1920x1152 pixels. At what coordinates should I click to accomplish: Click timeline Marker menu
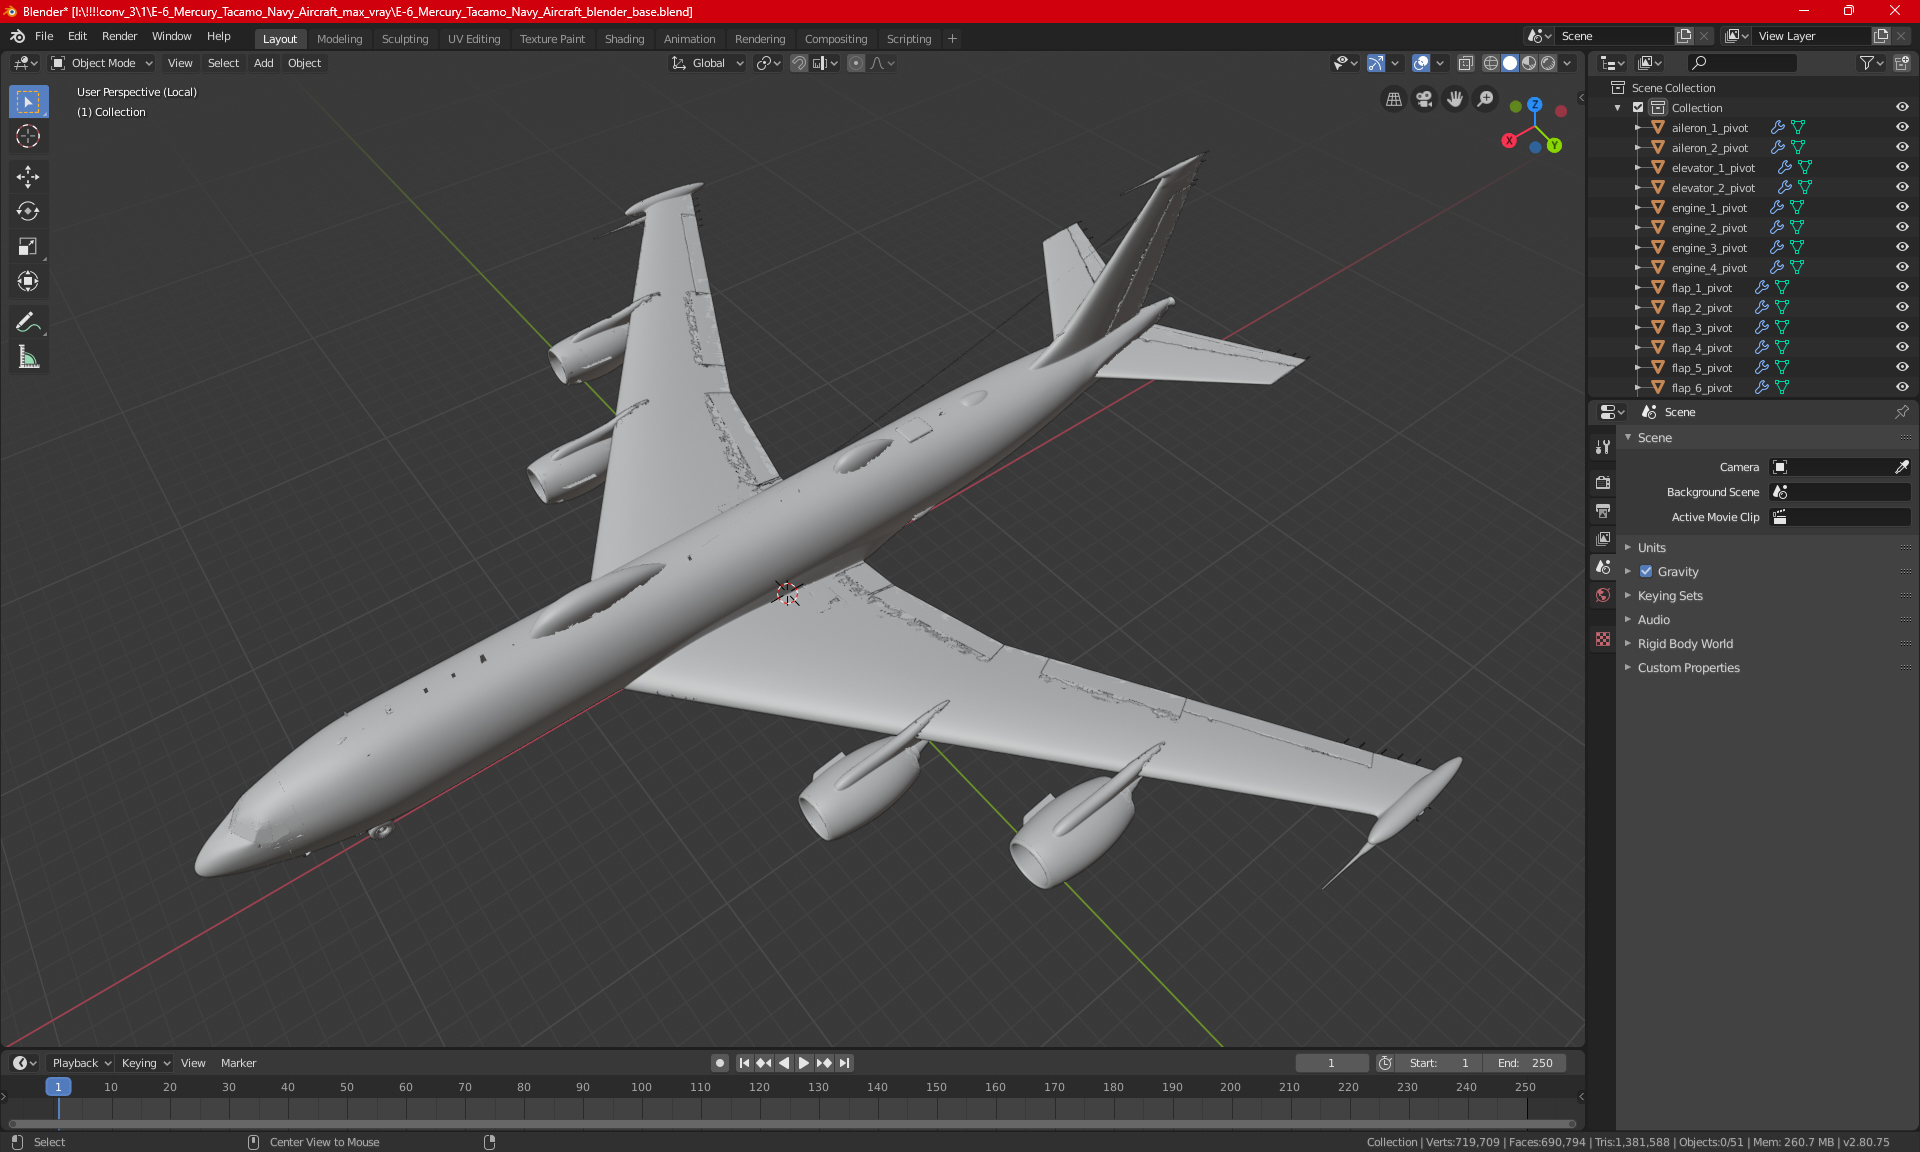(238, 1063)
